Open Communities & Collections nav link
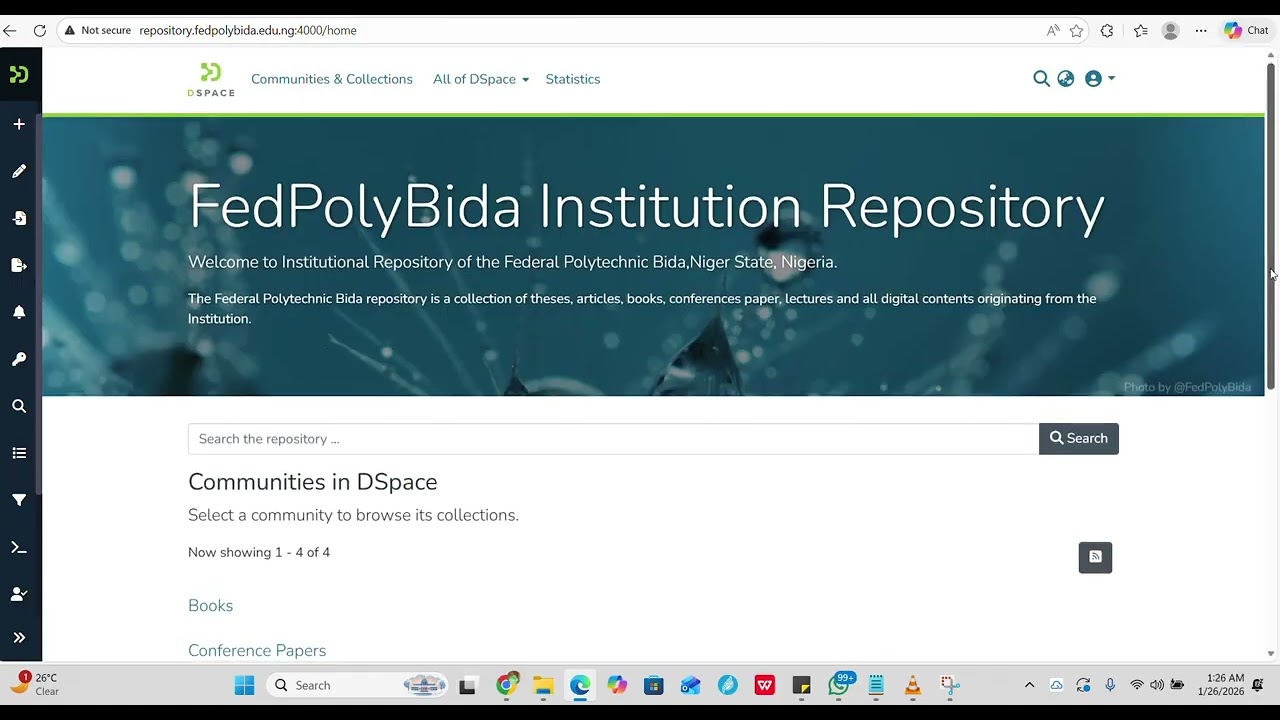This screenshot has width=1280, height=720. click(x=332, y=79)
